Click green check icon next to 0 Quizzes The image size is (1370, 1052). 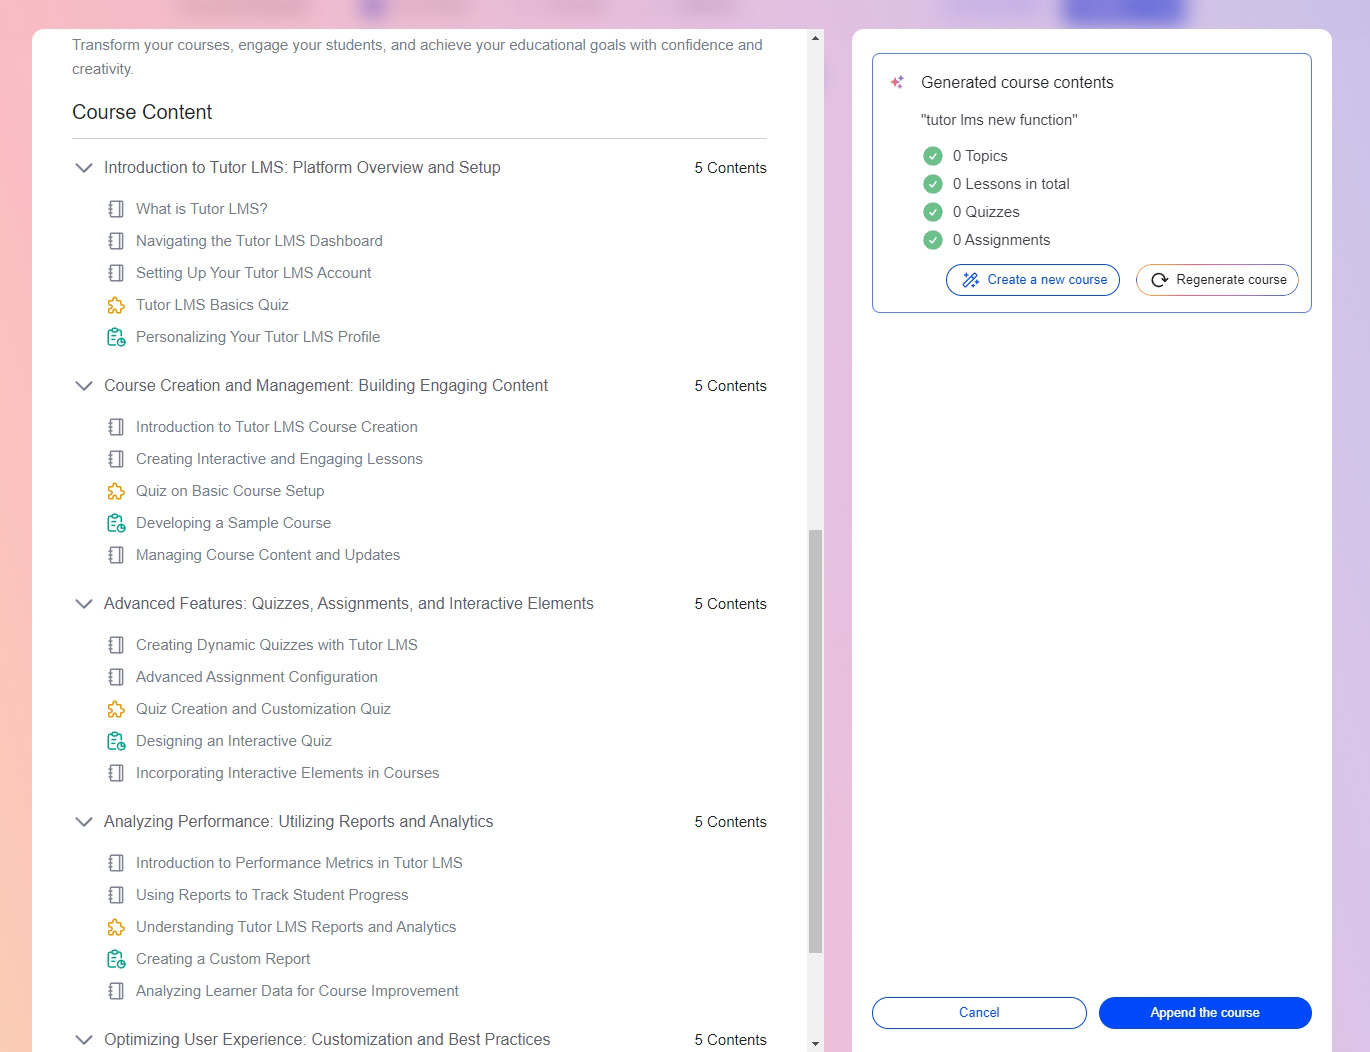pyautogui.click(x=933, y=212)
